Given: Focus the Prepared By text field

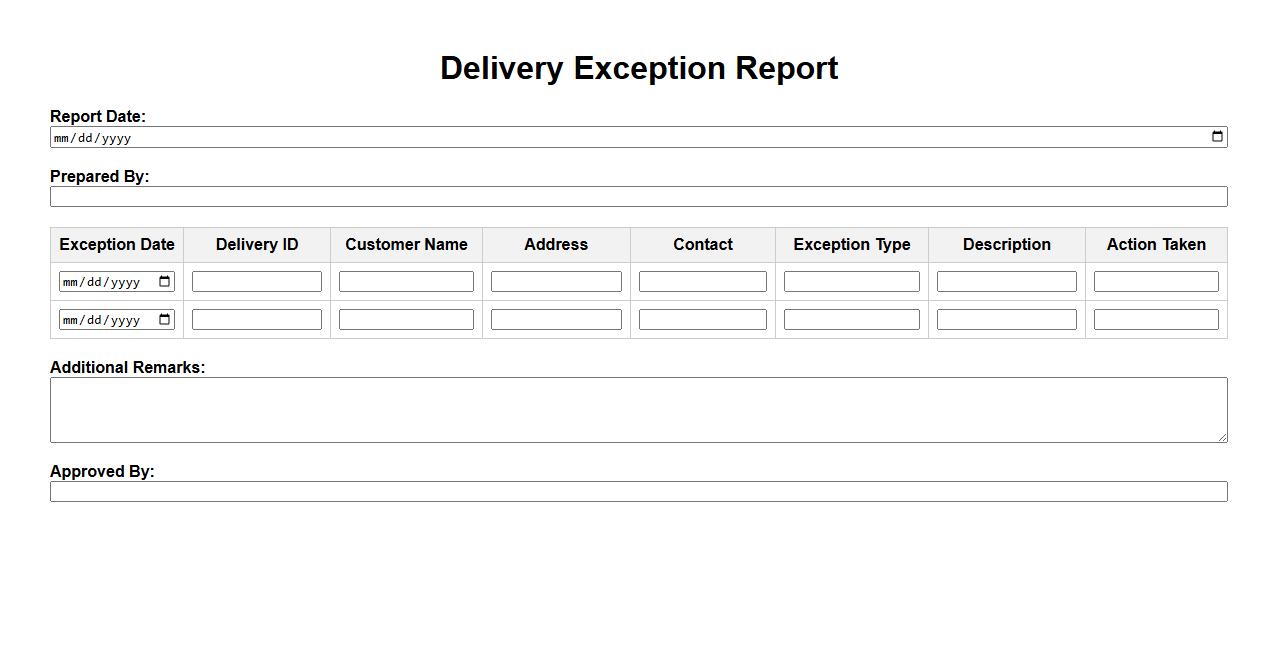Looking at the screenshot, I should coord(638,197).
